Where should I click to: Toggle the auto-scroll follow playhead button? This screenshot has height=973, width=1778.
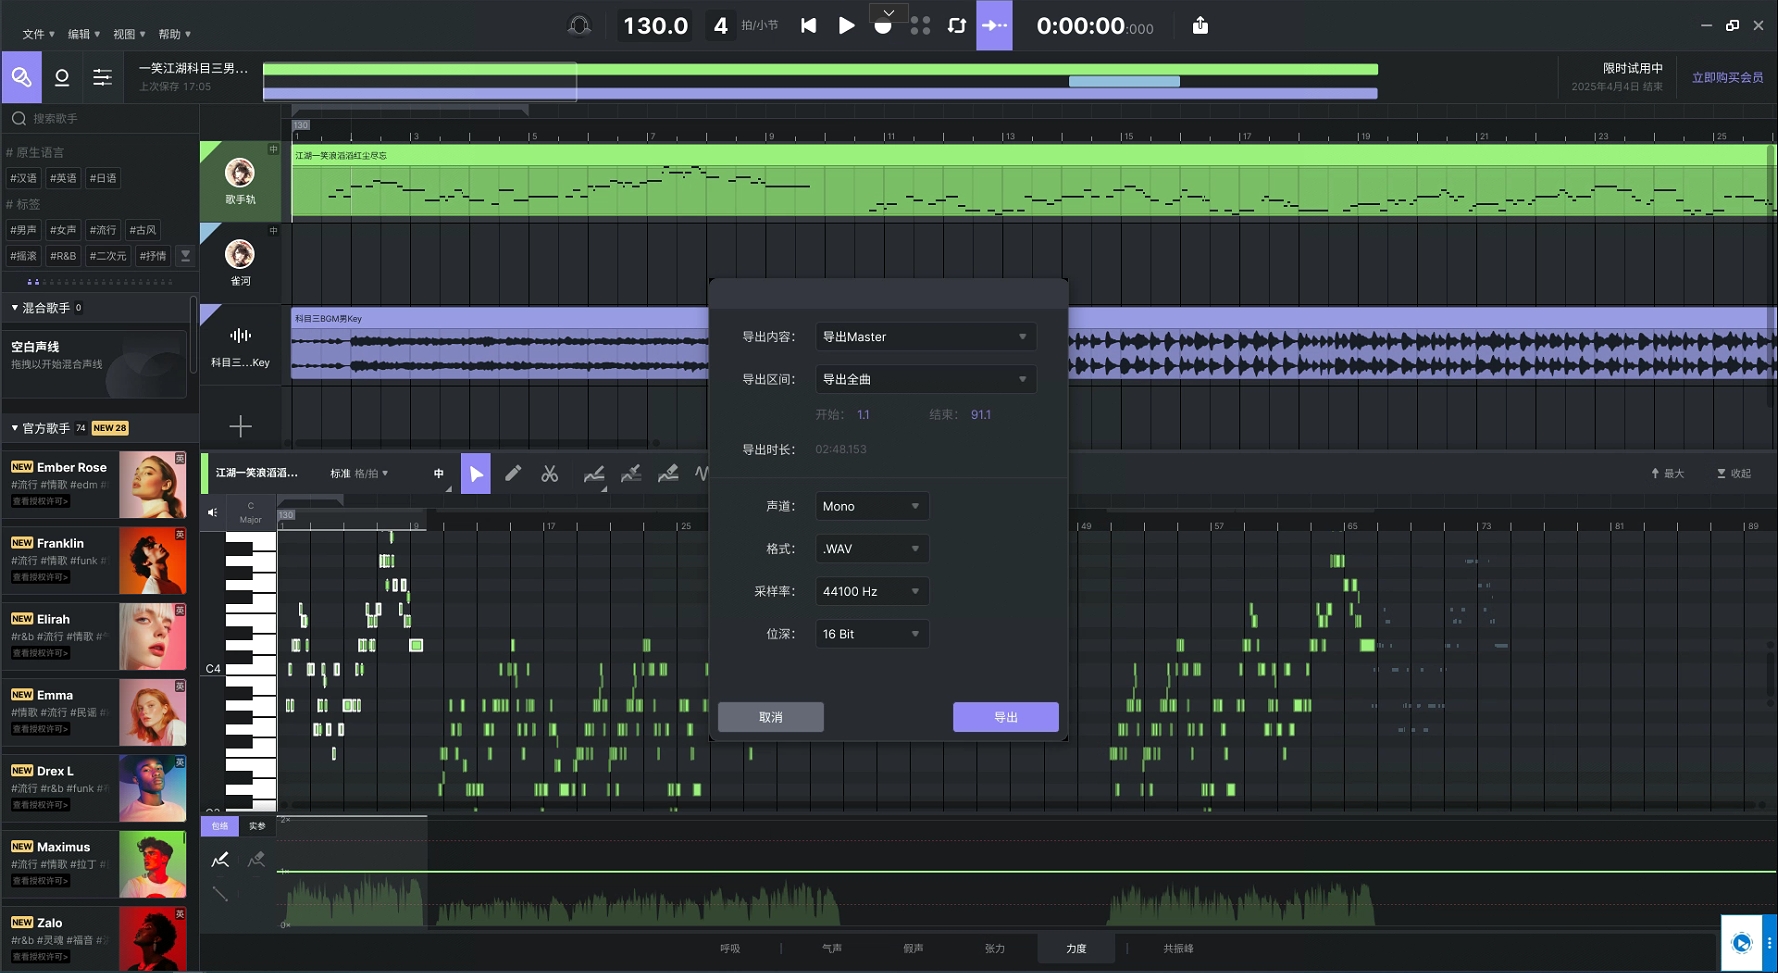994,26
